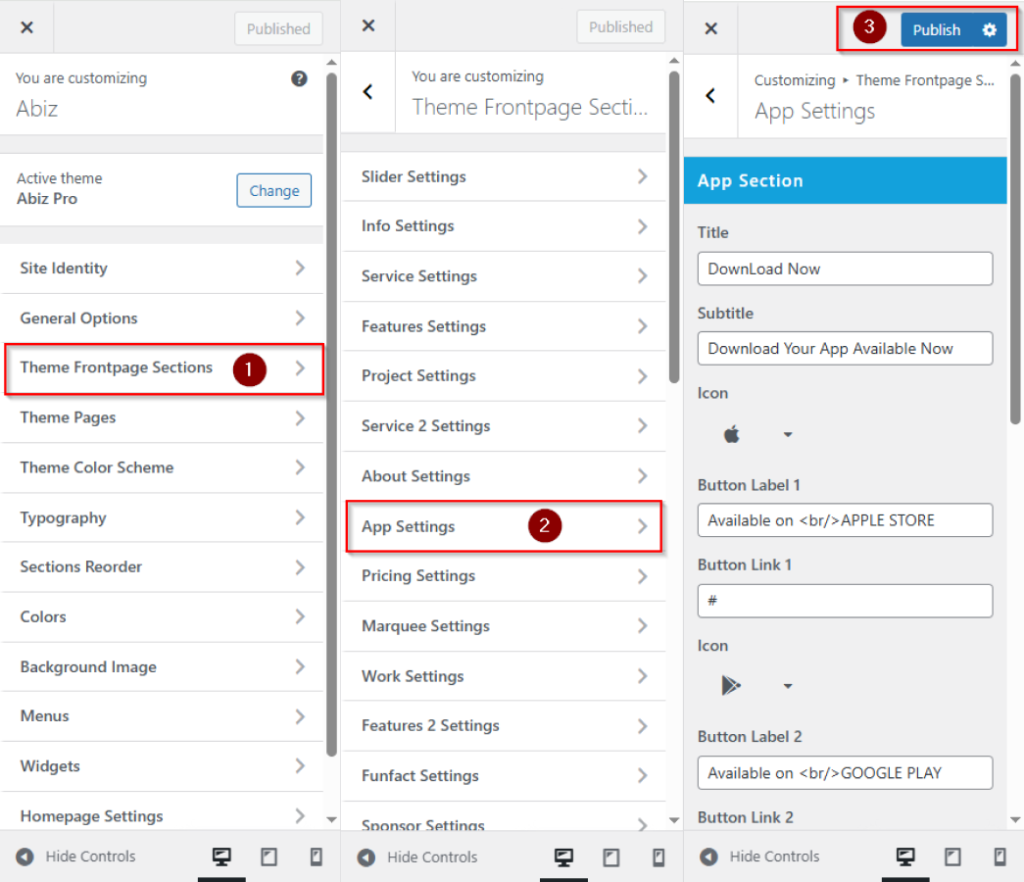Open the Apple icon picker dropdown arrow
The image size is (1024, 882).
click(x=788, y=435)
